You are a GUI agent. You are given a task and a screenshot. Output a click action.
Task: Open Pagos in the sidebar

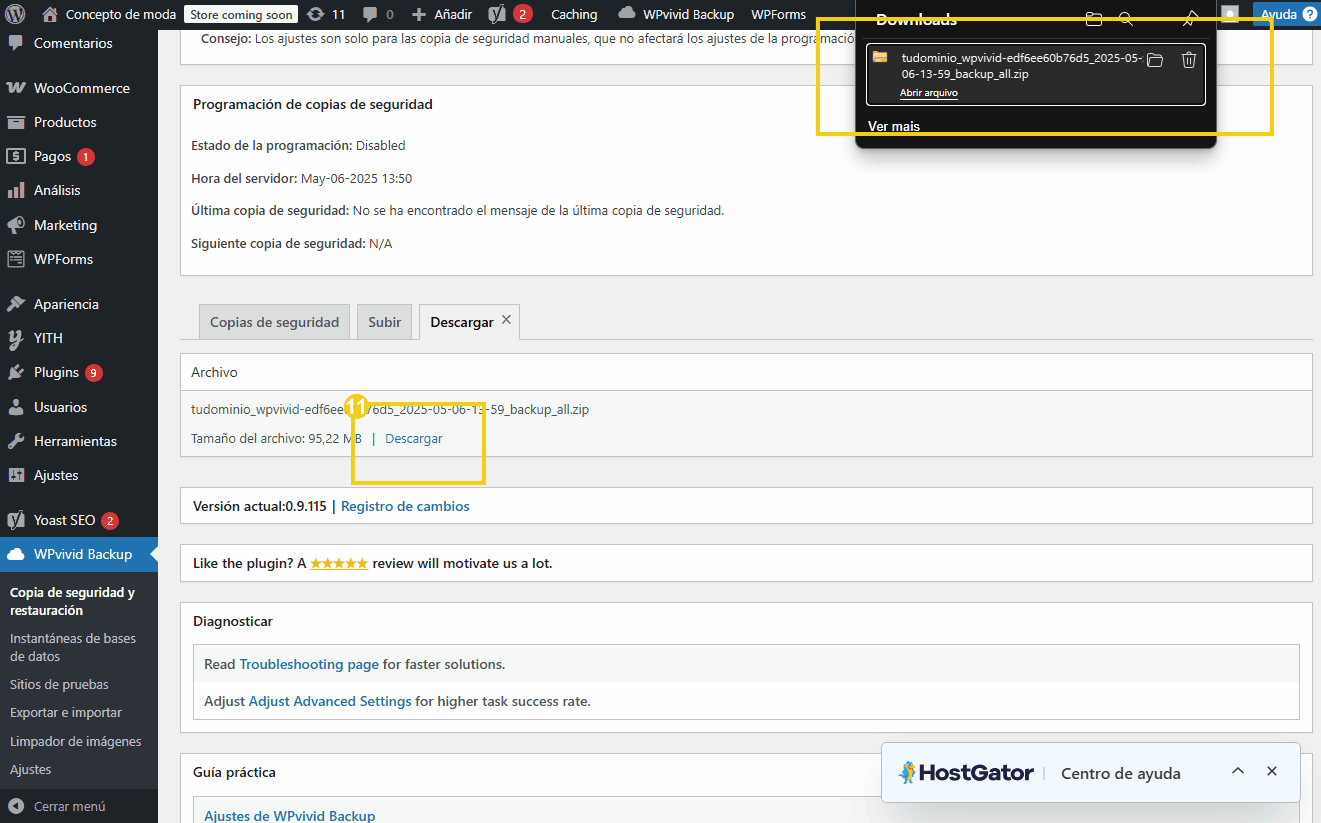tap(79, 156)
